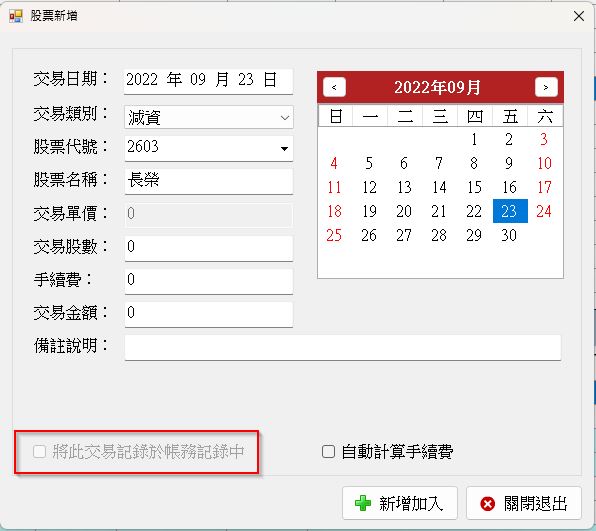Select September 22 on the calendar
Image resolution: width=596 pixels, height=531 pixels.
coord(474,211)
